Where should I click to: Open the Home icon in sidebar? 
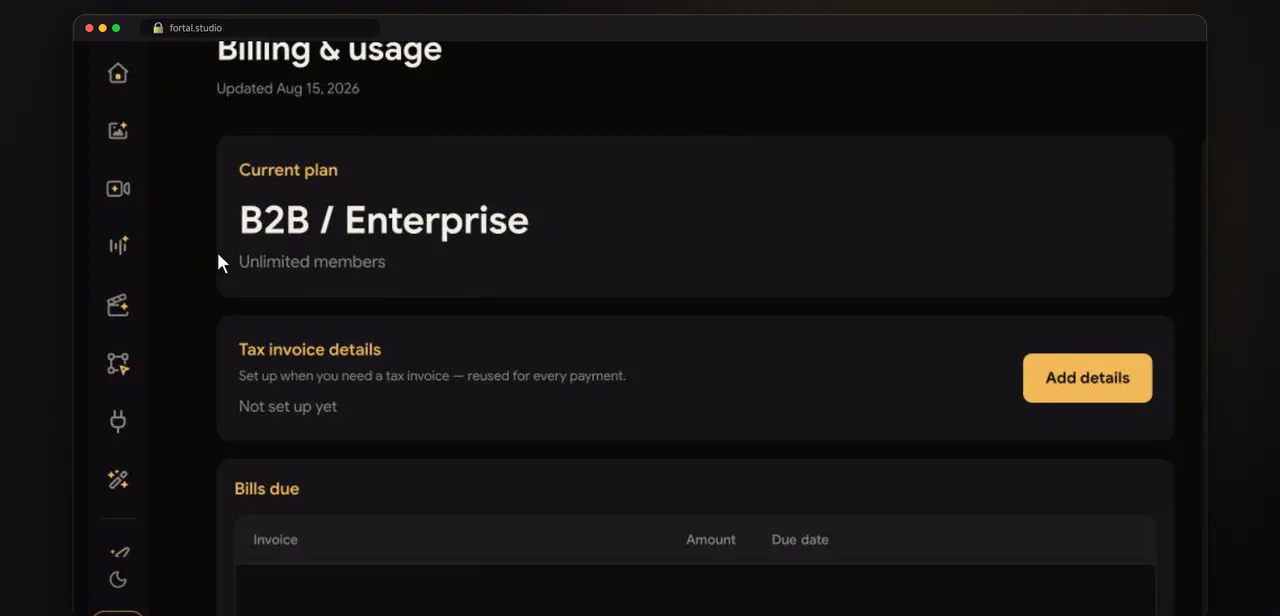click(118, 73)
